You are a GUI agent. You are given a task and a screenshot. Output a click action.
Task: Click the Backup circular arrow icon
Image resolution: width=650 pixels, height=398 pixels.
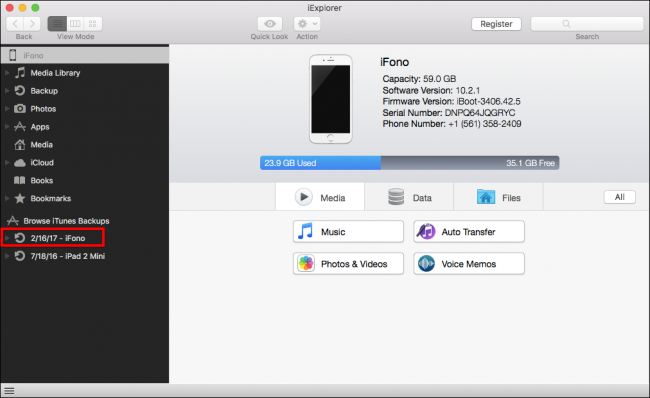[x=19, y=90]
